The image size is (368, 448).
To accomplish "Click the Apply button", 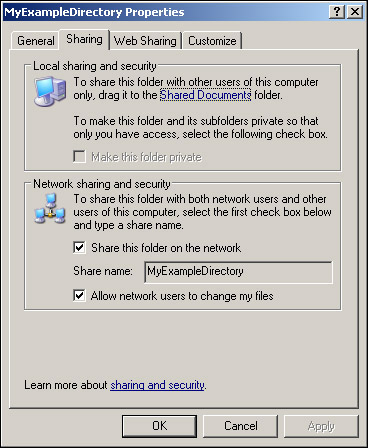I will (x=321, y=426).
